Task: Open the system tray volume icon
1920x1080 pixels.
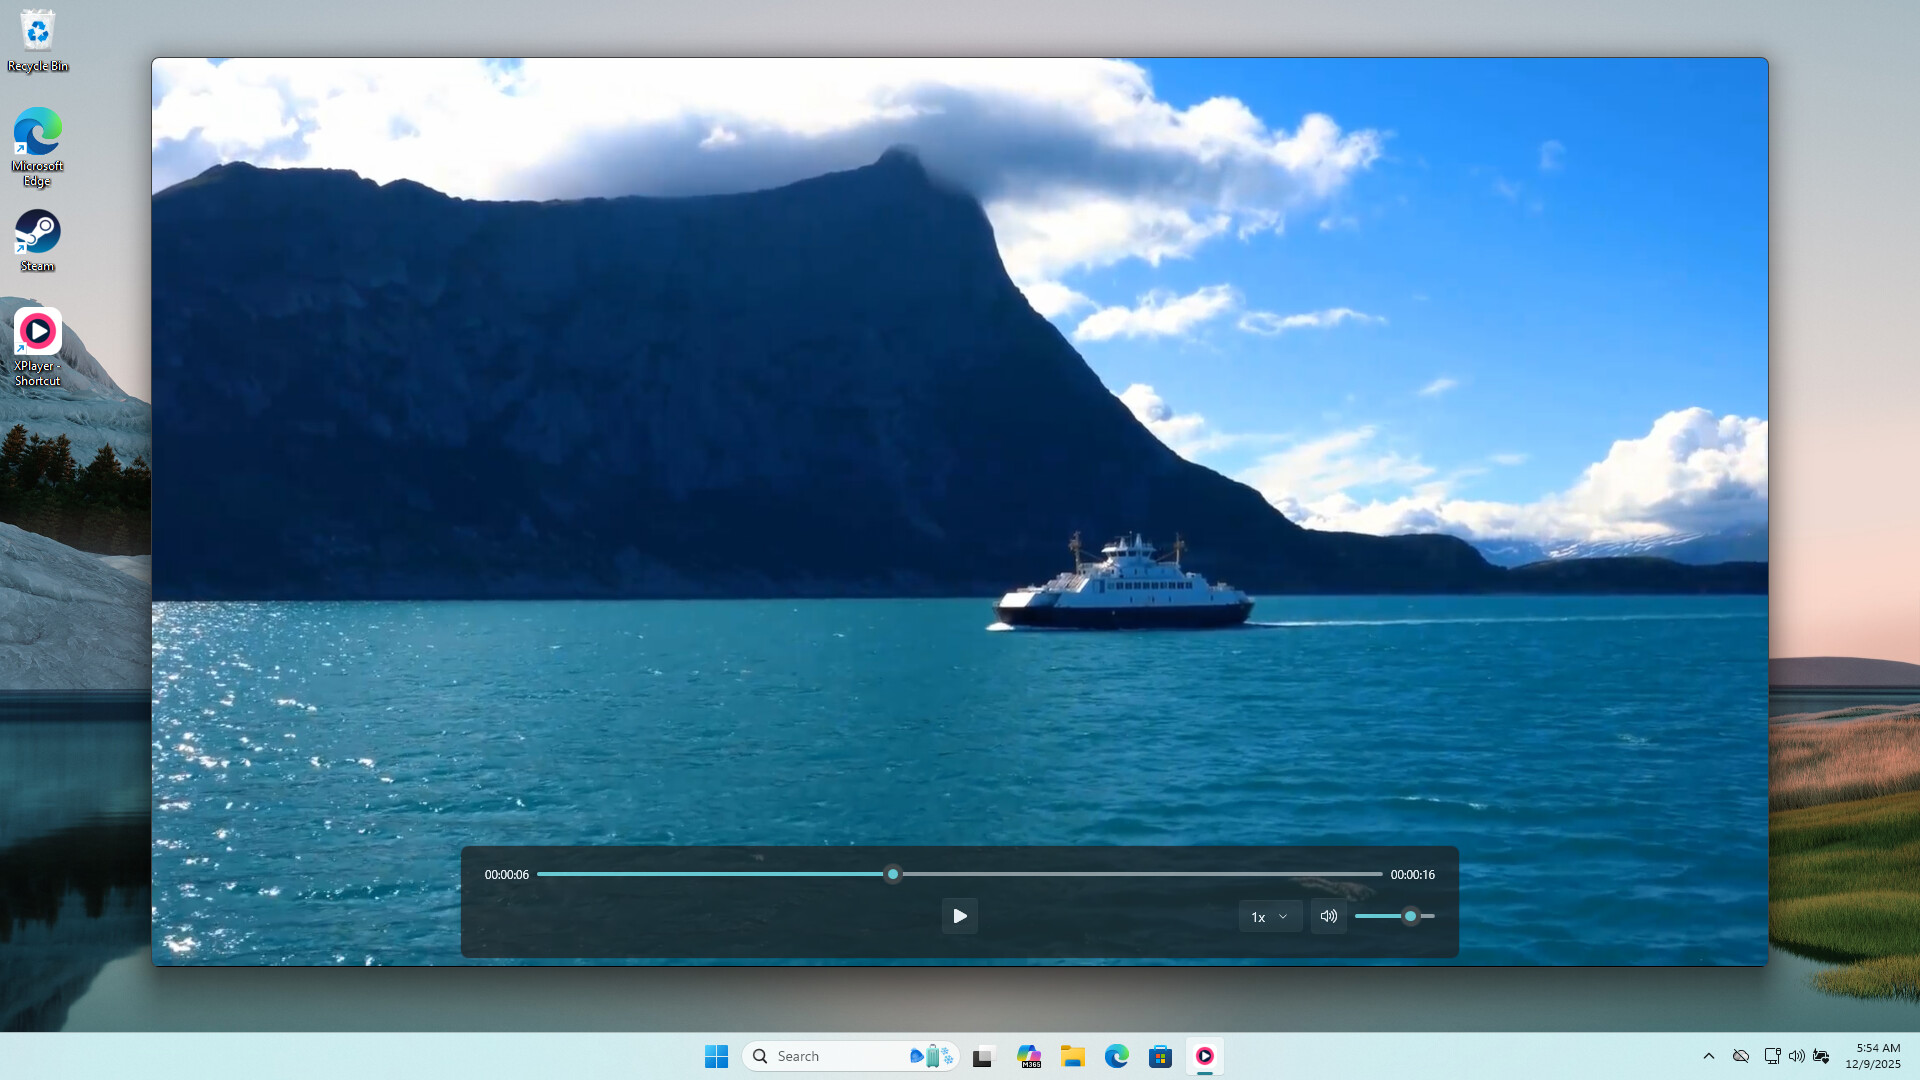Action: pos(1797,1056)
